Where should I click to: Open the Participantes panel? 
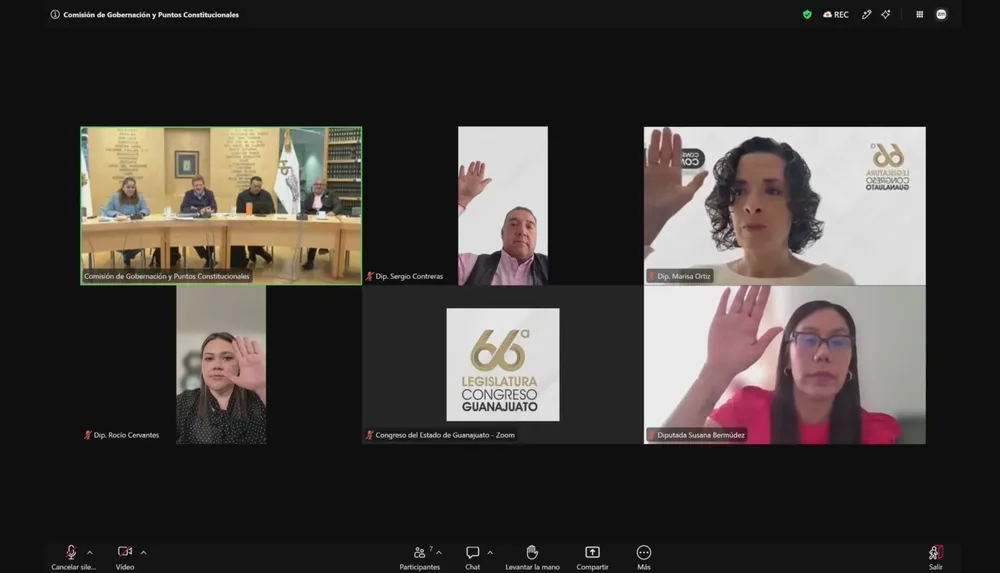419,557
